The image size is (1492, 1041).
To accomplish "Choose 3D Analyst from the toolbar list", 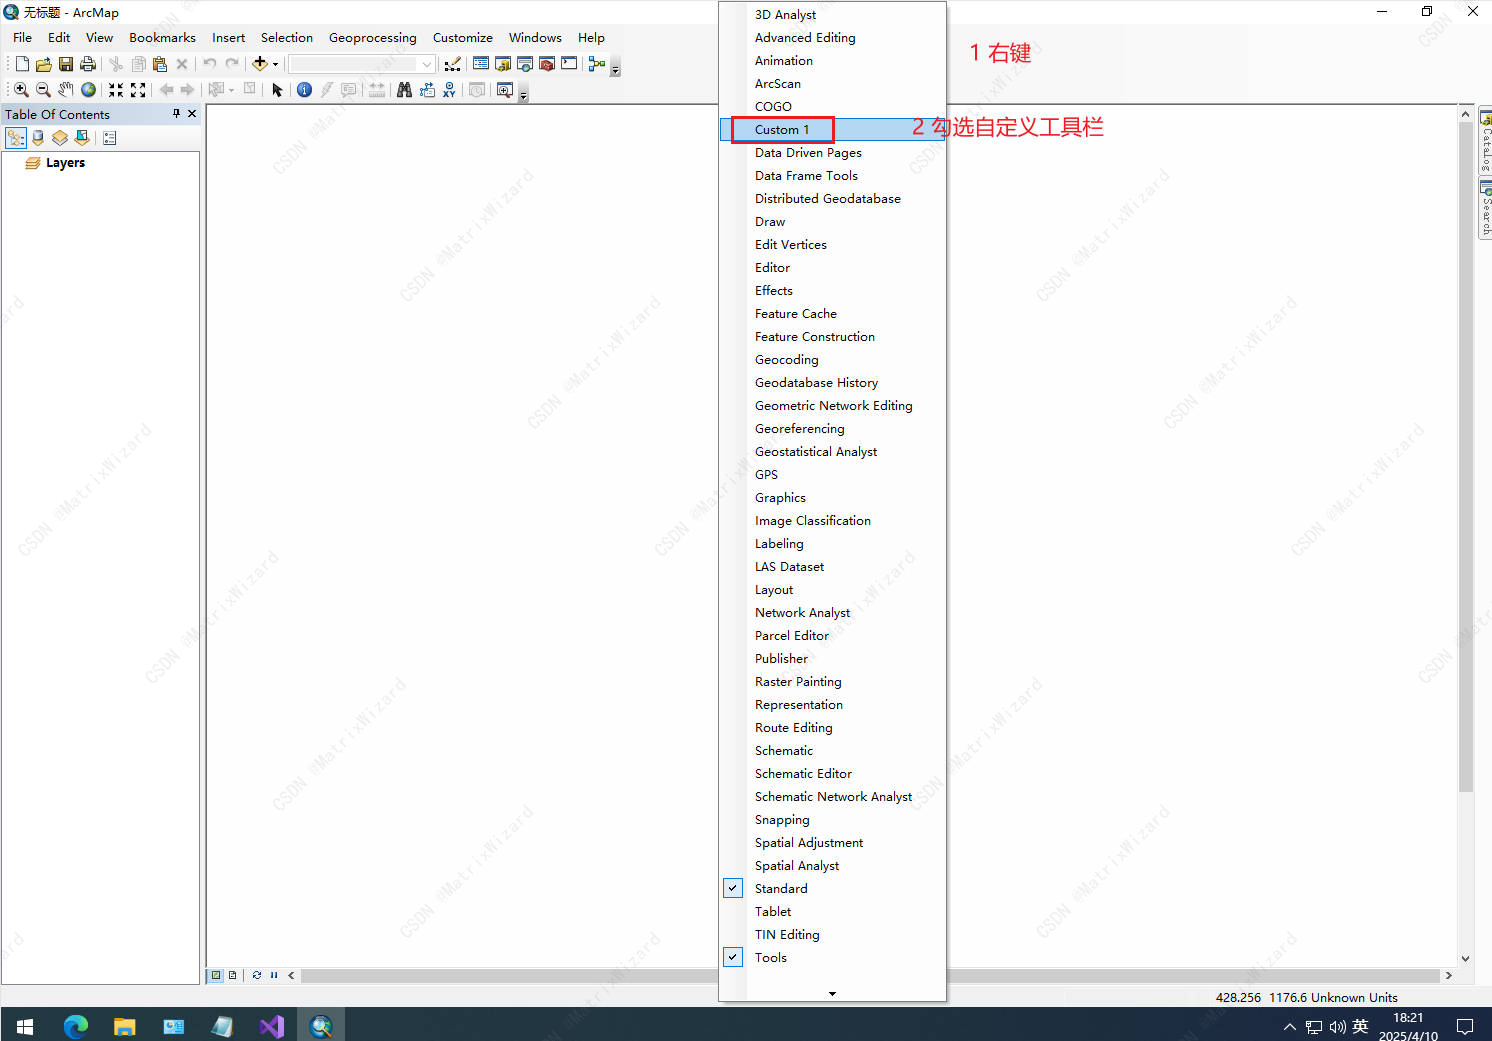I will click(x=832, y=14).
